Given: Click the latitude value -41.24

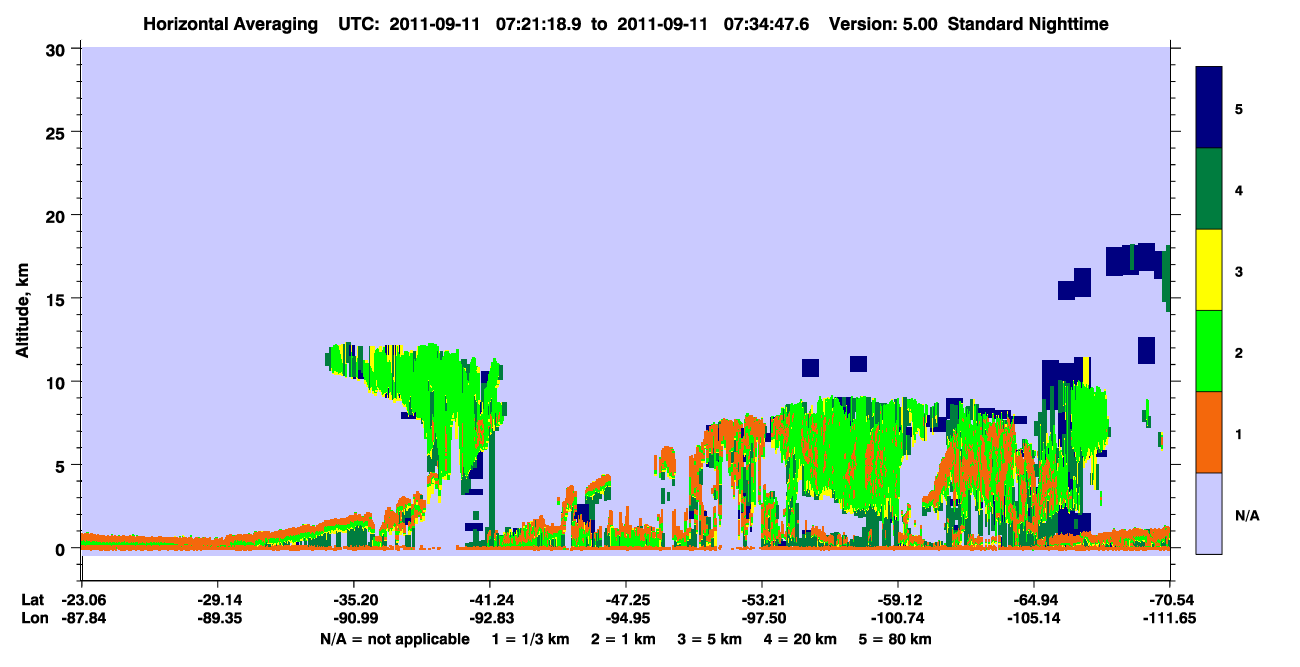Looking at the screenshot, I should click(x=490, y=600).
